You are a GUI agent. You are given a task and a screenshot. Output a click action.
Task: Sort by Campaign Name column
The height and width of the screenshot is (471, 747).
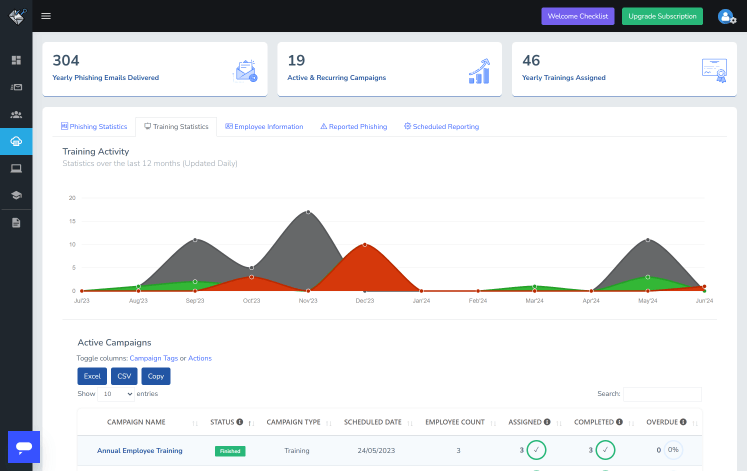coord(136,422)
